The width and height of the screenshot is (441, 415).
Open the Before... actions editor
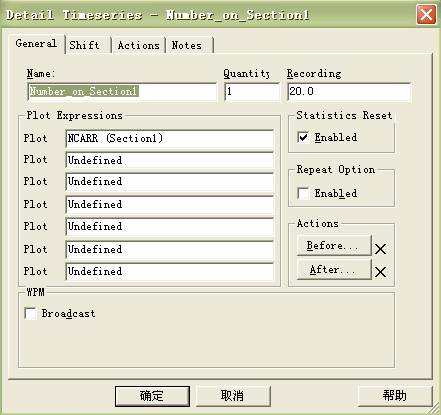click(x=334, y=246)
